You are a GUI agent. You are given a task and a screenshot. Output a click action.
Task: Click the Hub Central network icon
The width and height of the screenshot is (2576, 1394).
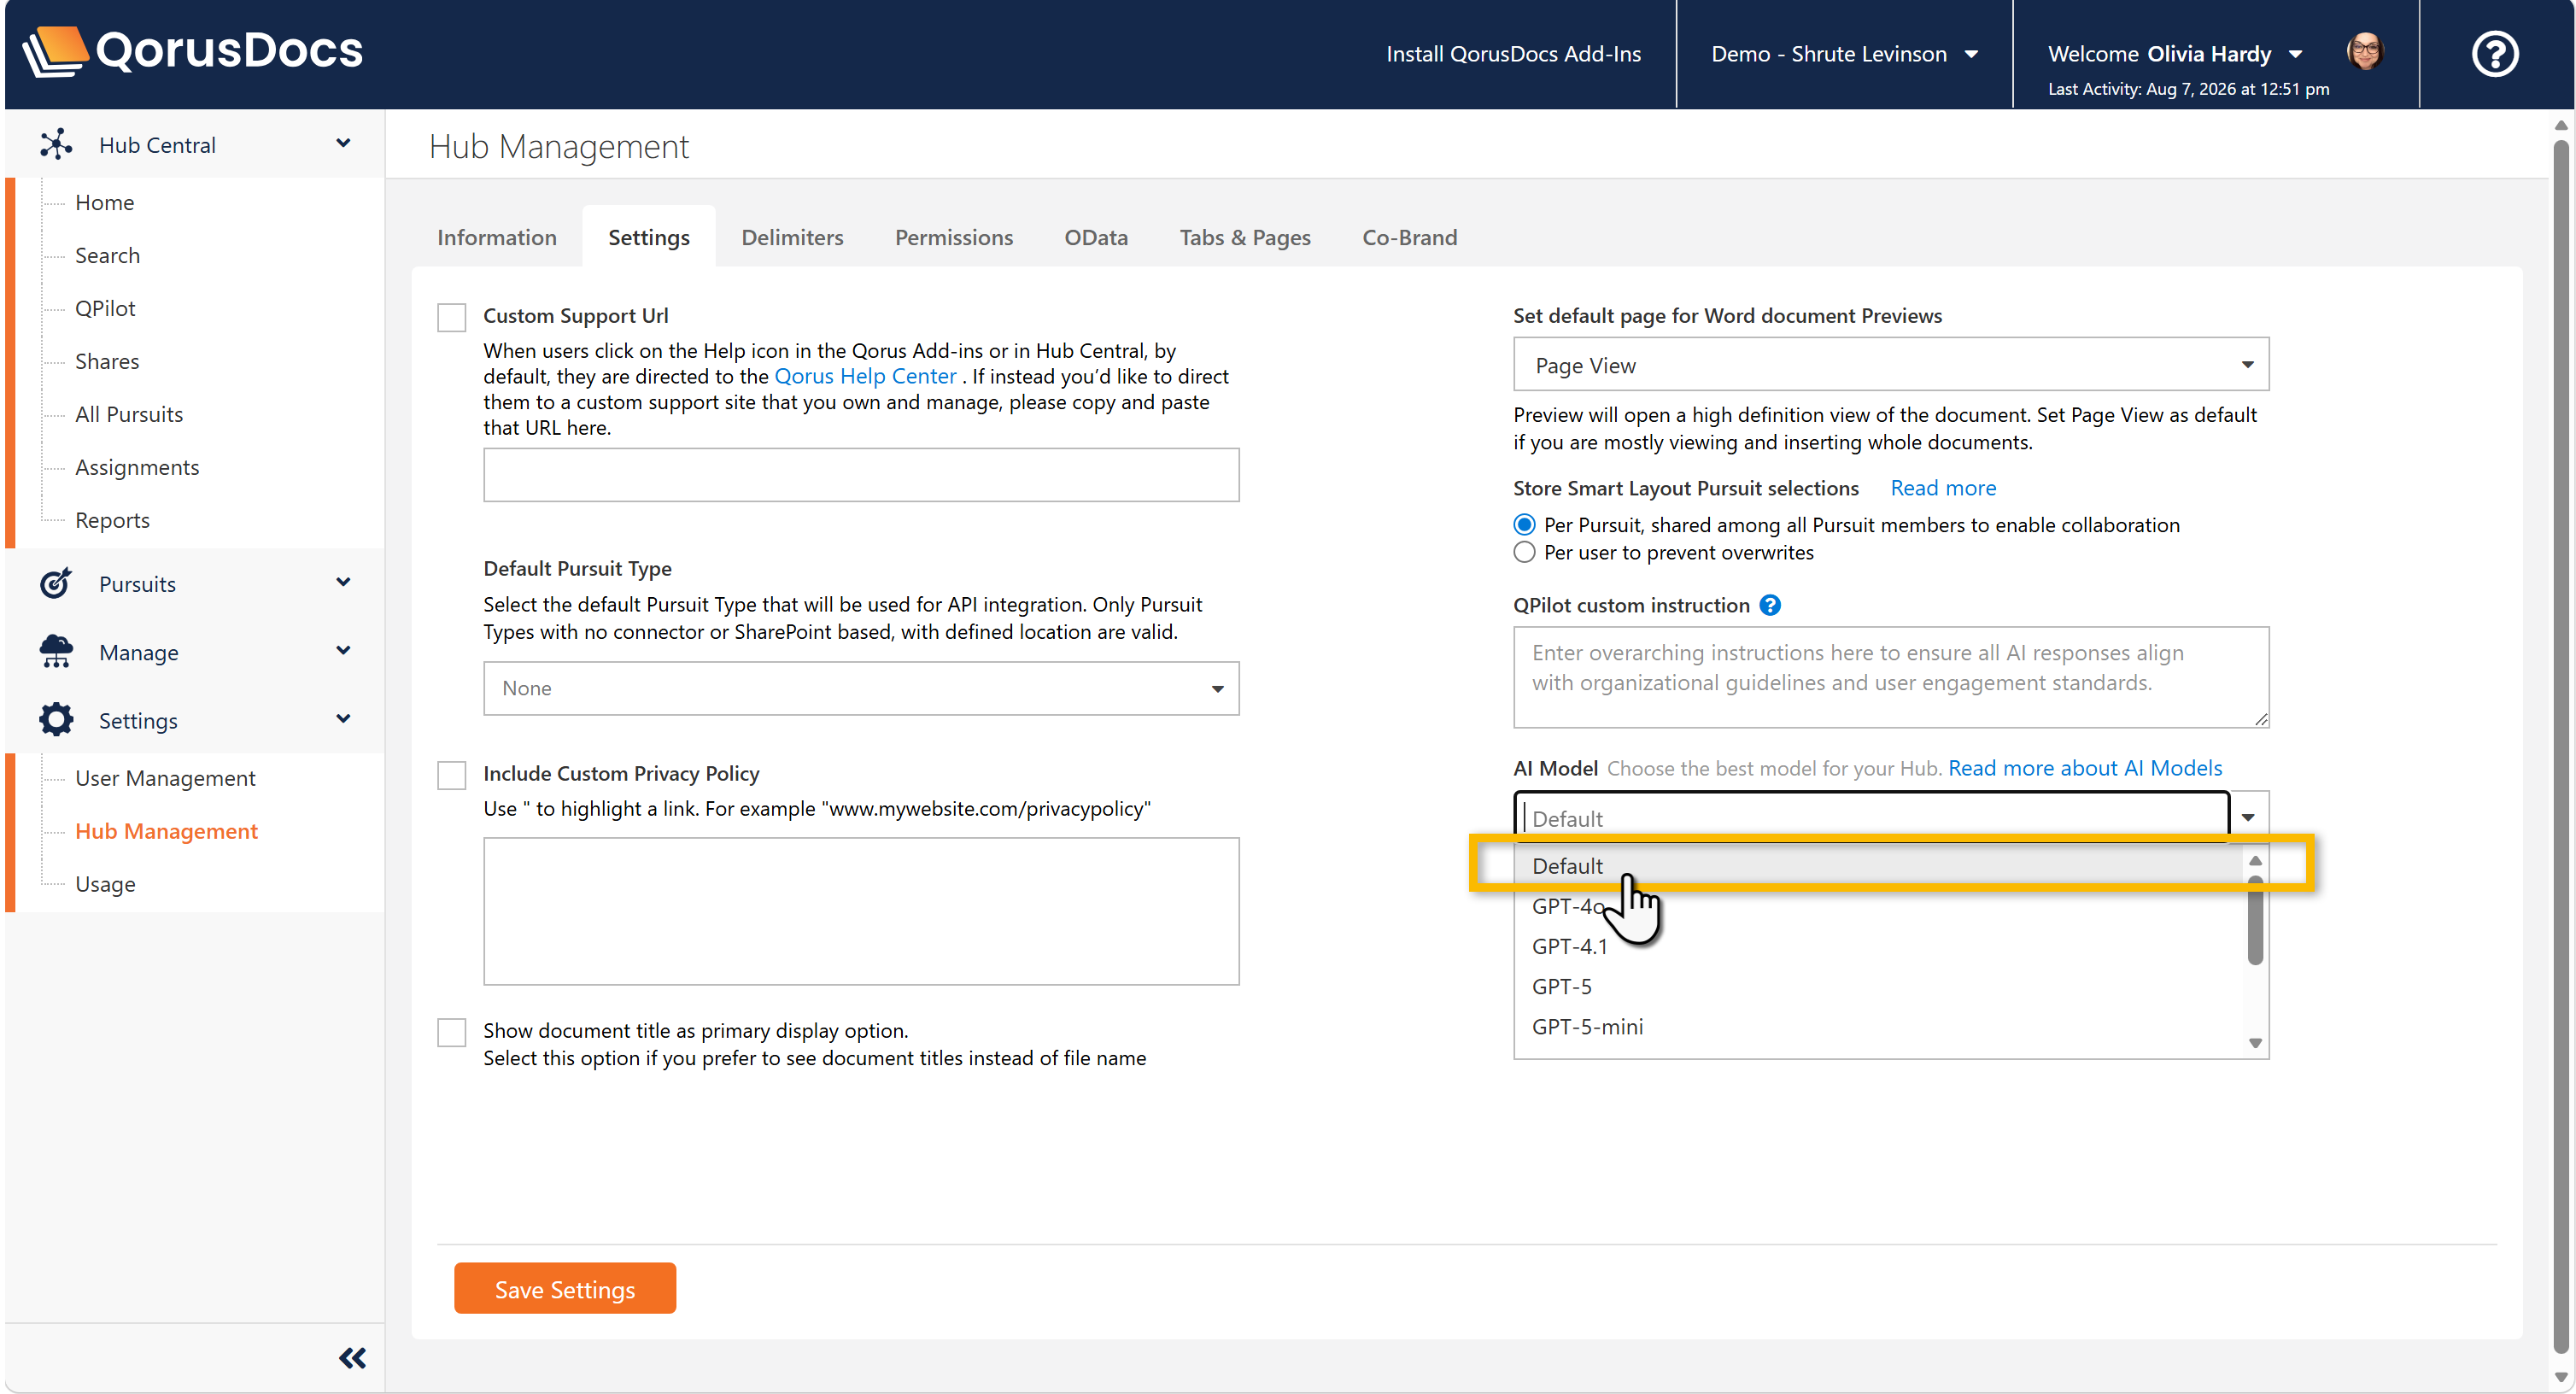pyautogui.click(x=56, y=145)
